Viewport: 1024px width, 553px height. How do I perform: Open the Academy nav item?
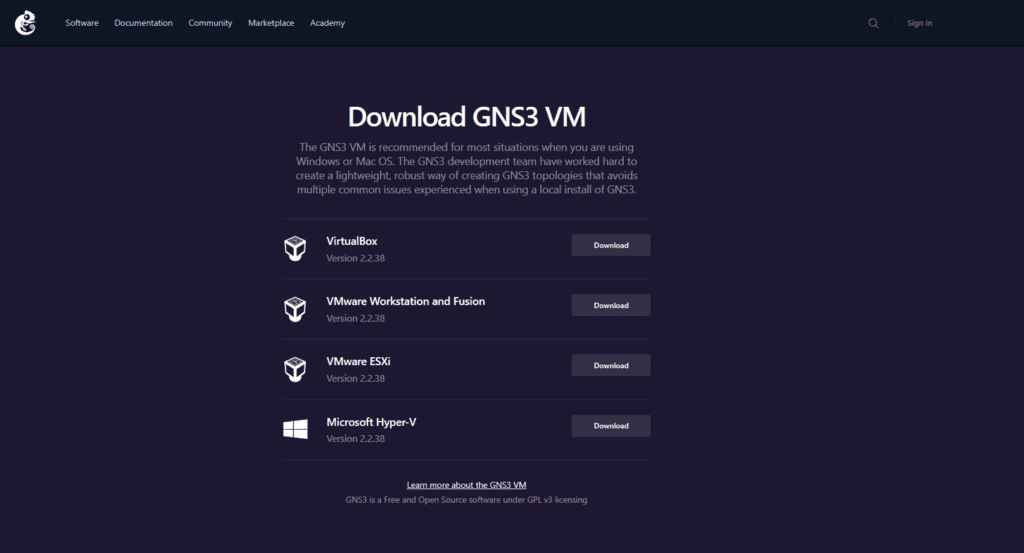click(327, 23)
